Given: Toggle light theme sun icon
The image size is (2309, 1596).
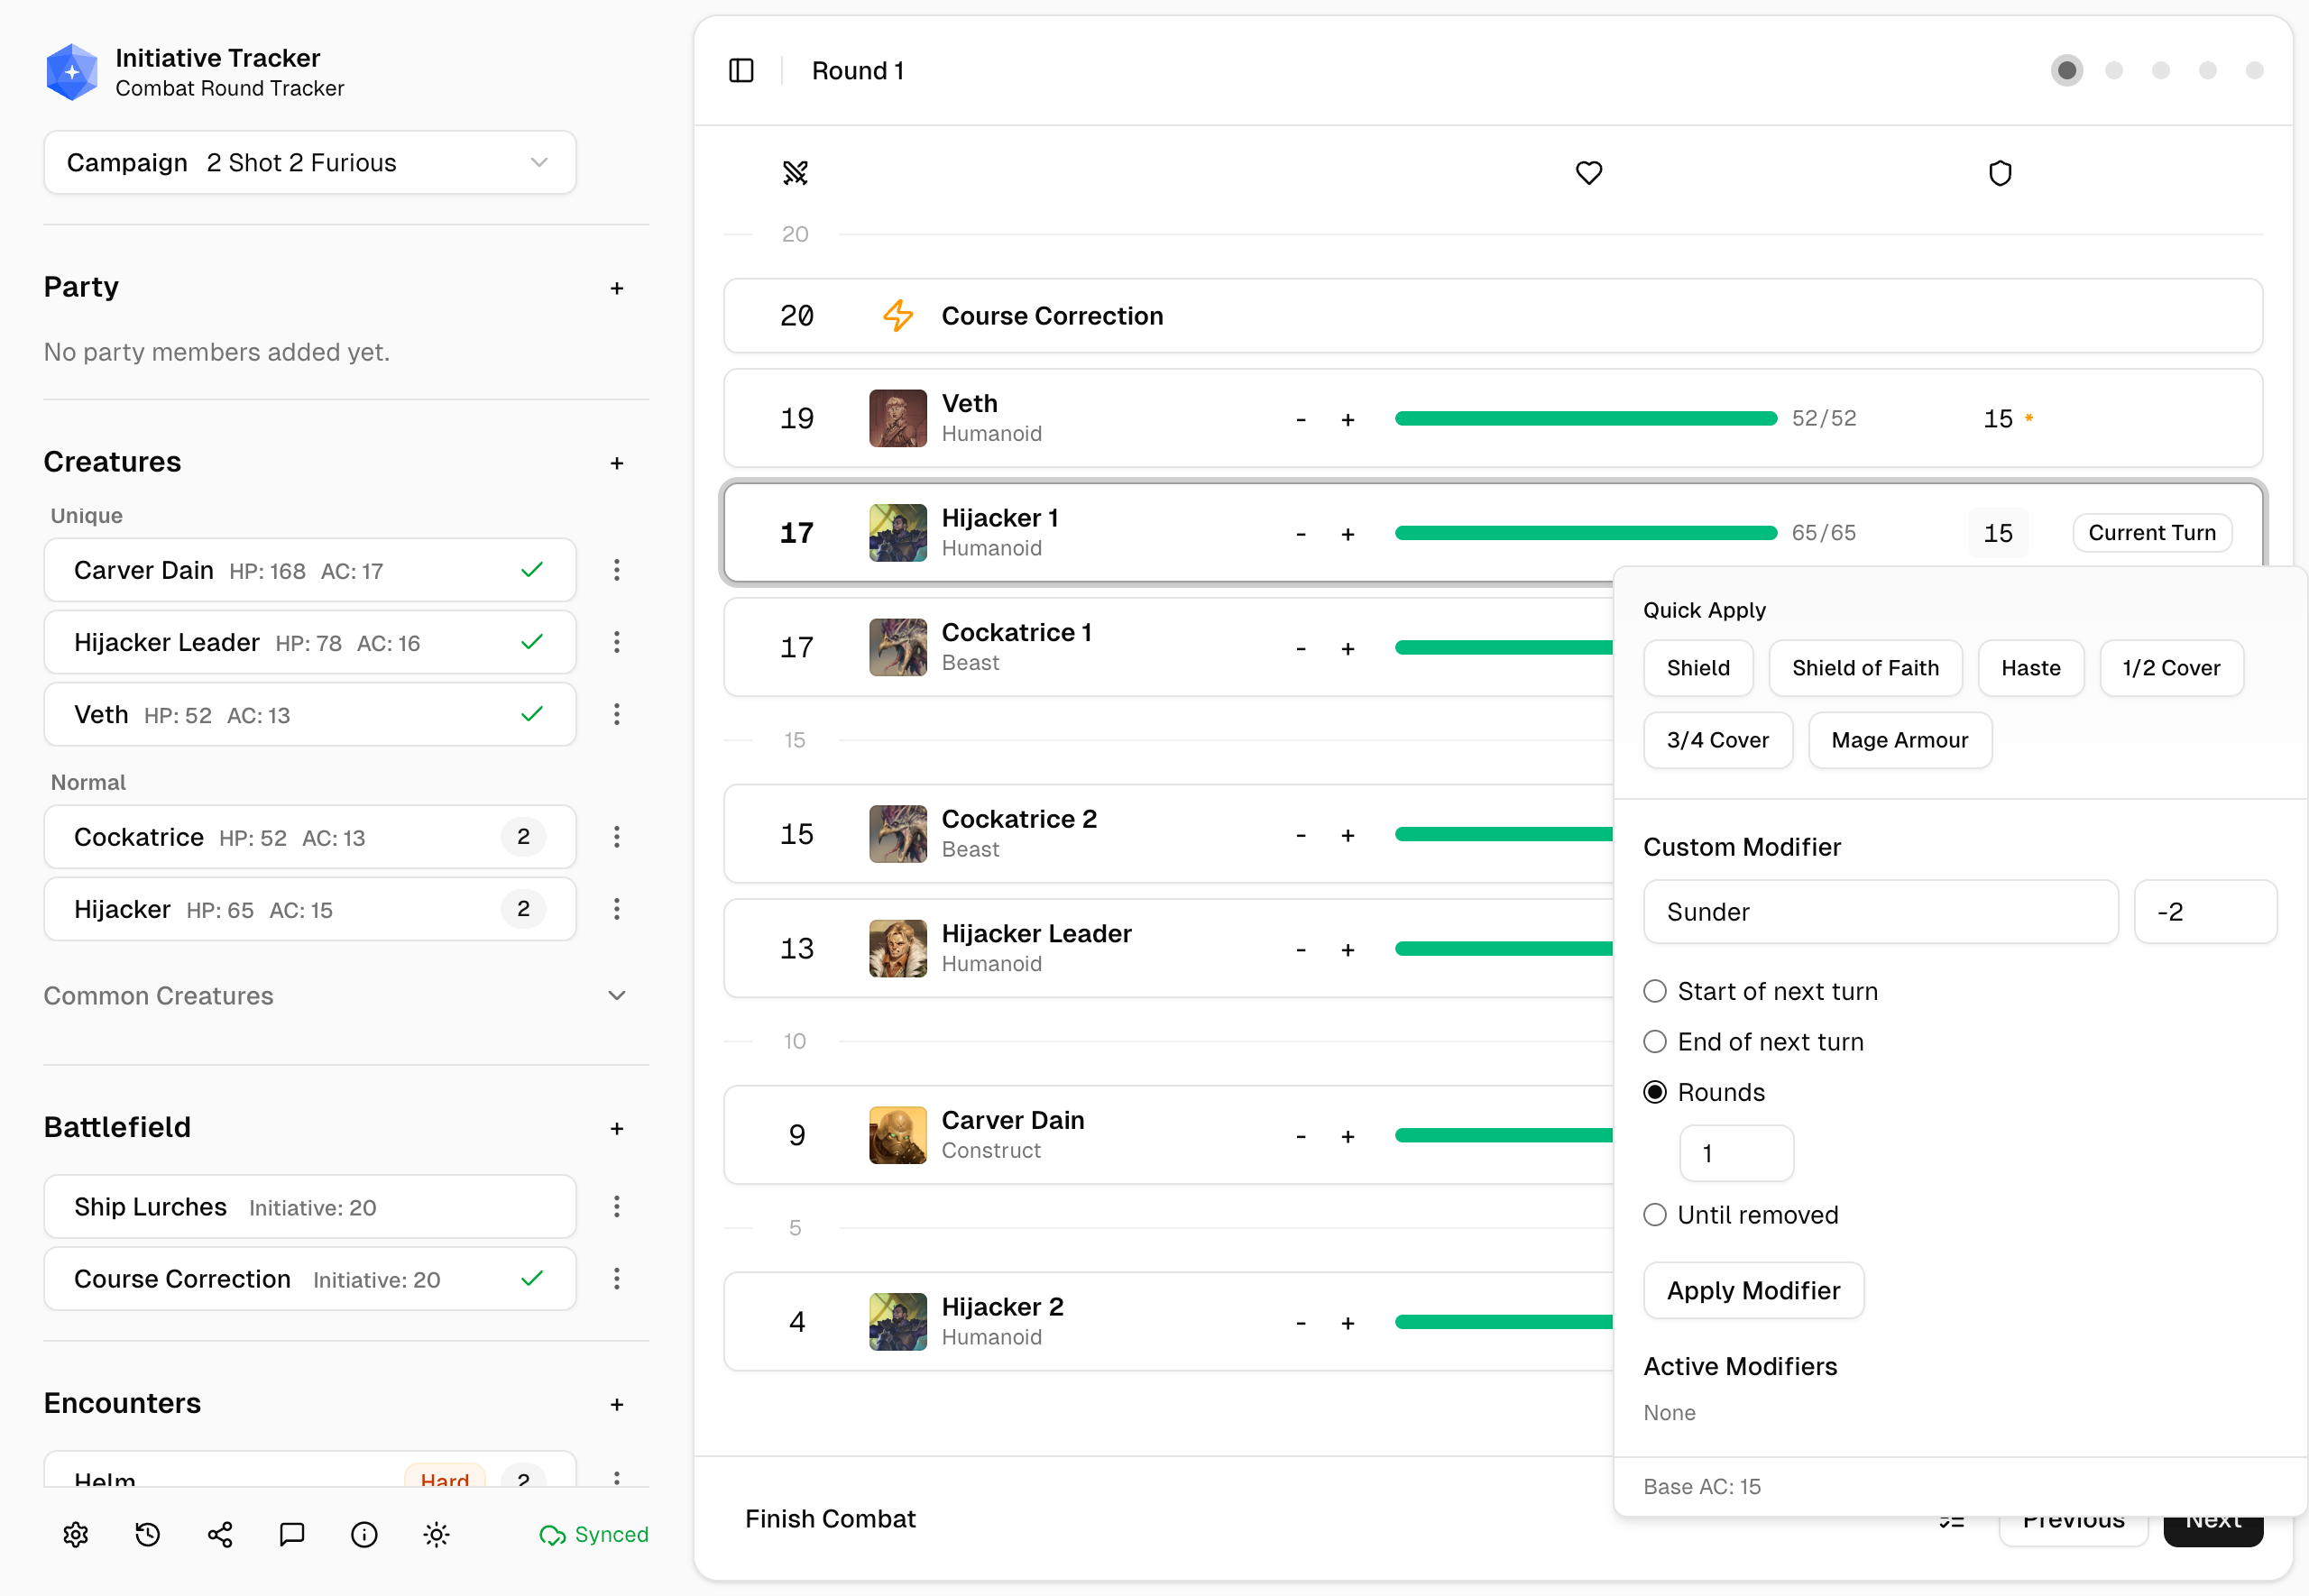Looking at the screenshot, I should click(x=436, y=1534).
